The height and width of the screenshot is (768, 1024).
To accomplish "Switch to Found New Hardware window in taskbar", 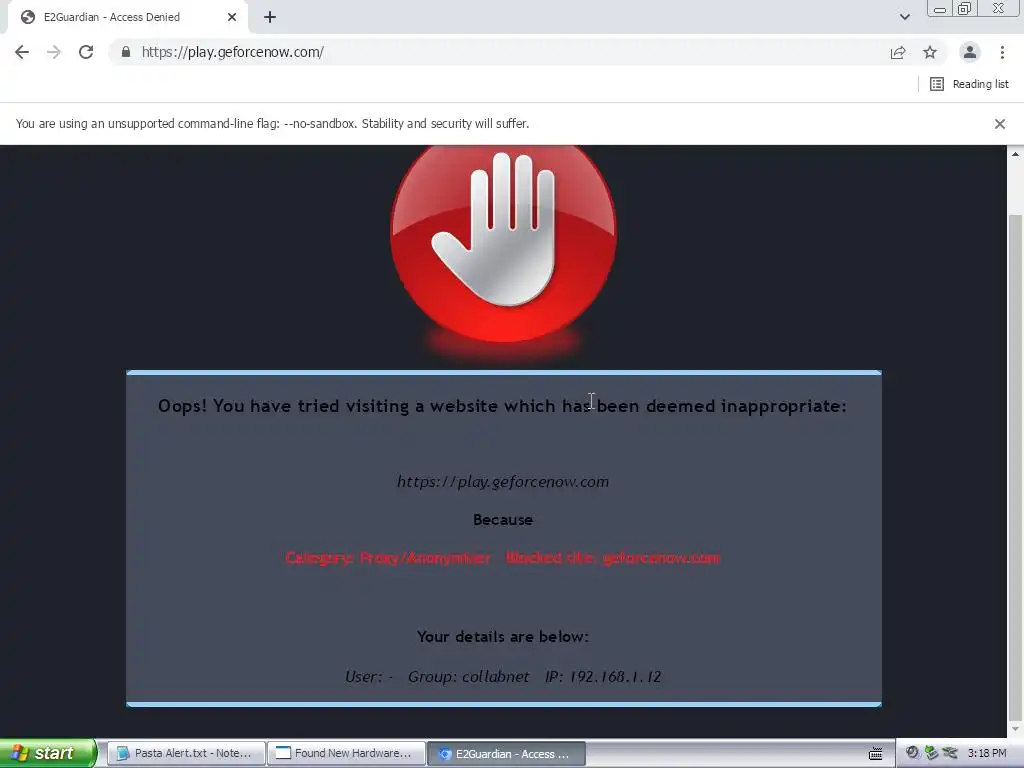I will click(346, 753).
